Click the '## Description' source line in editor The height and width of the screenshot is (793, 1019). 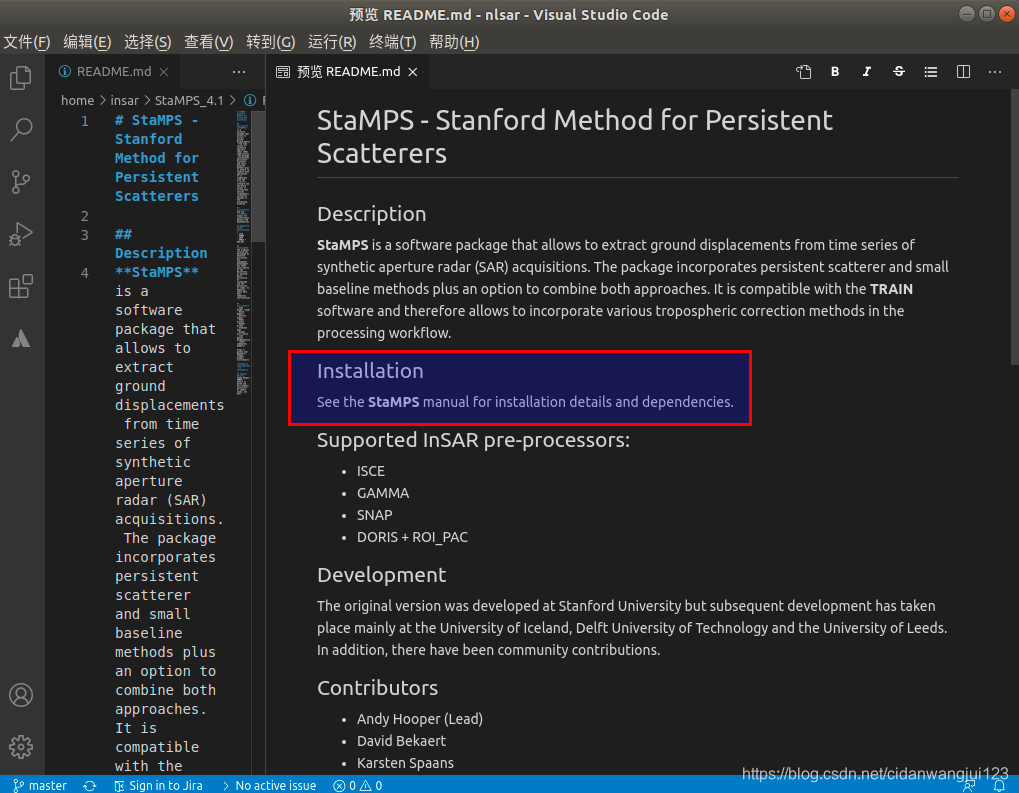pyautogui.click(x=161, y=244)
